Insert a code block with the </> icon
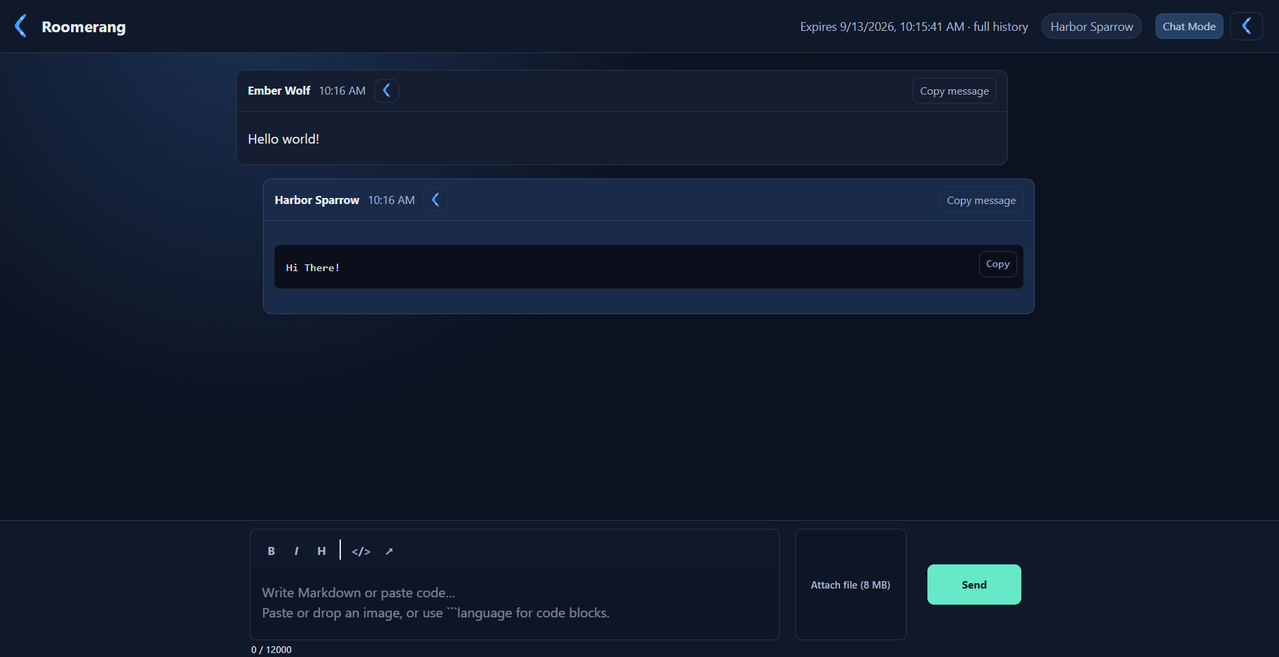This screenshot has height=657, width=1279. [361, 551]
